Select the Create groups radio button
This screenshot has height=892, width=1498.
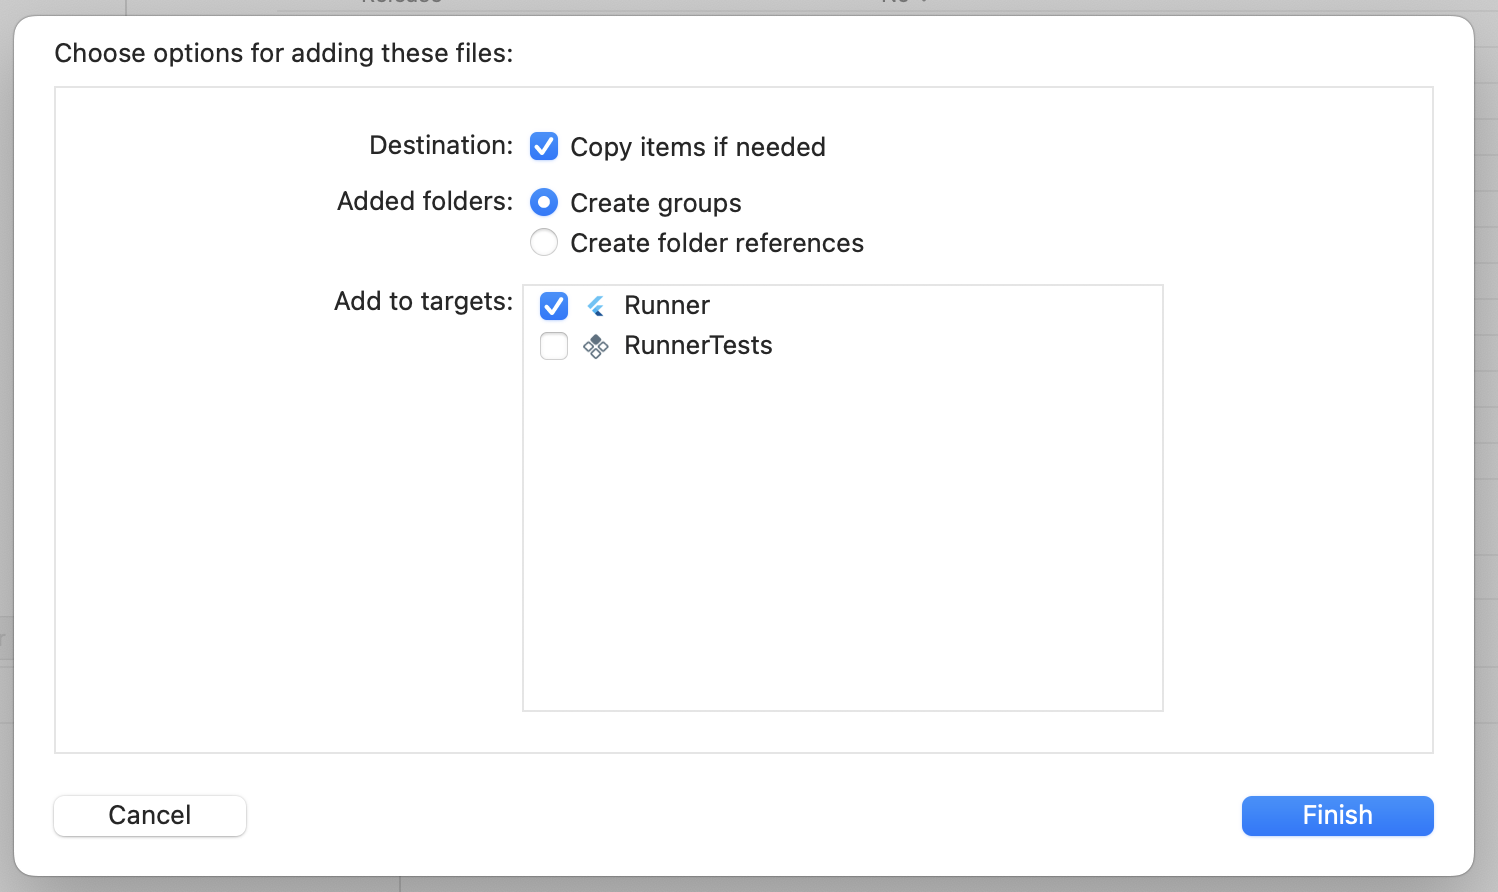[544, 203]
